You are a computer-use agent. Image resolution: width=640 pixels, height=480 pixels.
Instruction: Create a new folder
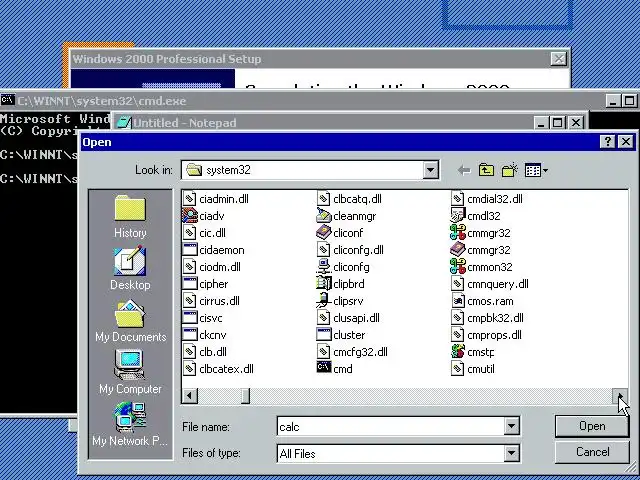pos(509,170)
